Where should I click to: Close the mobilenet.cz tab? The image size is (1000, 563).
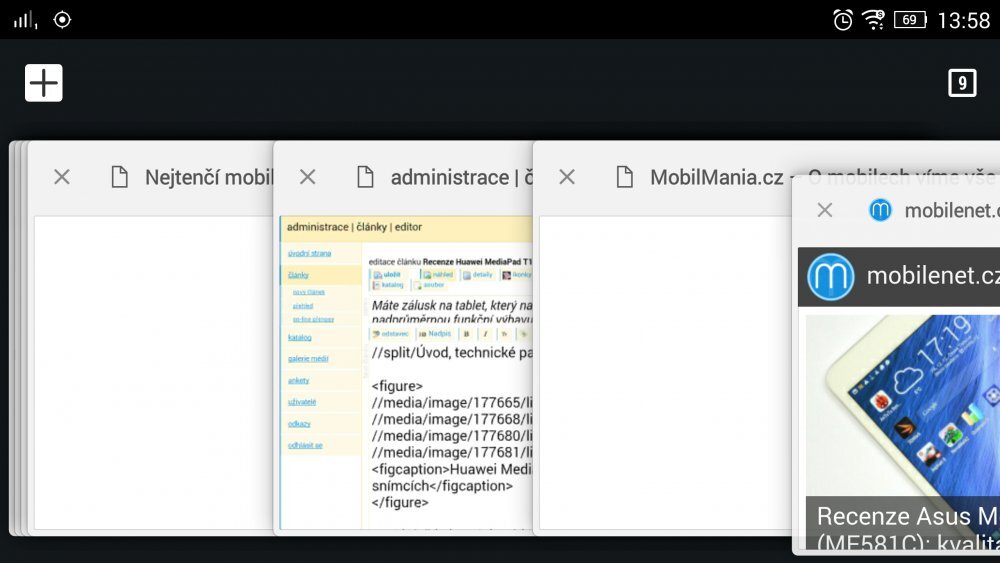825,210
